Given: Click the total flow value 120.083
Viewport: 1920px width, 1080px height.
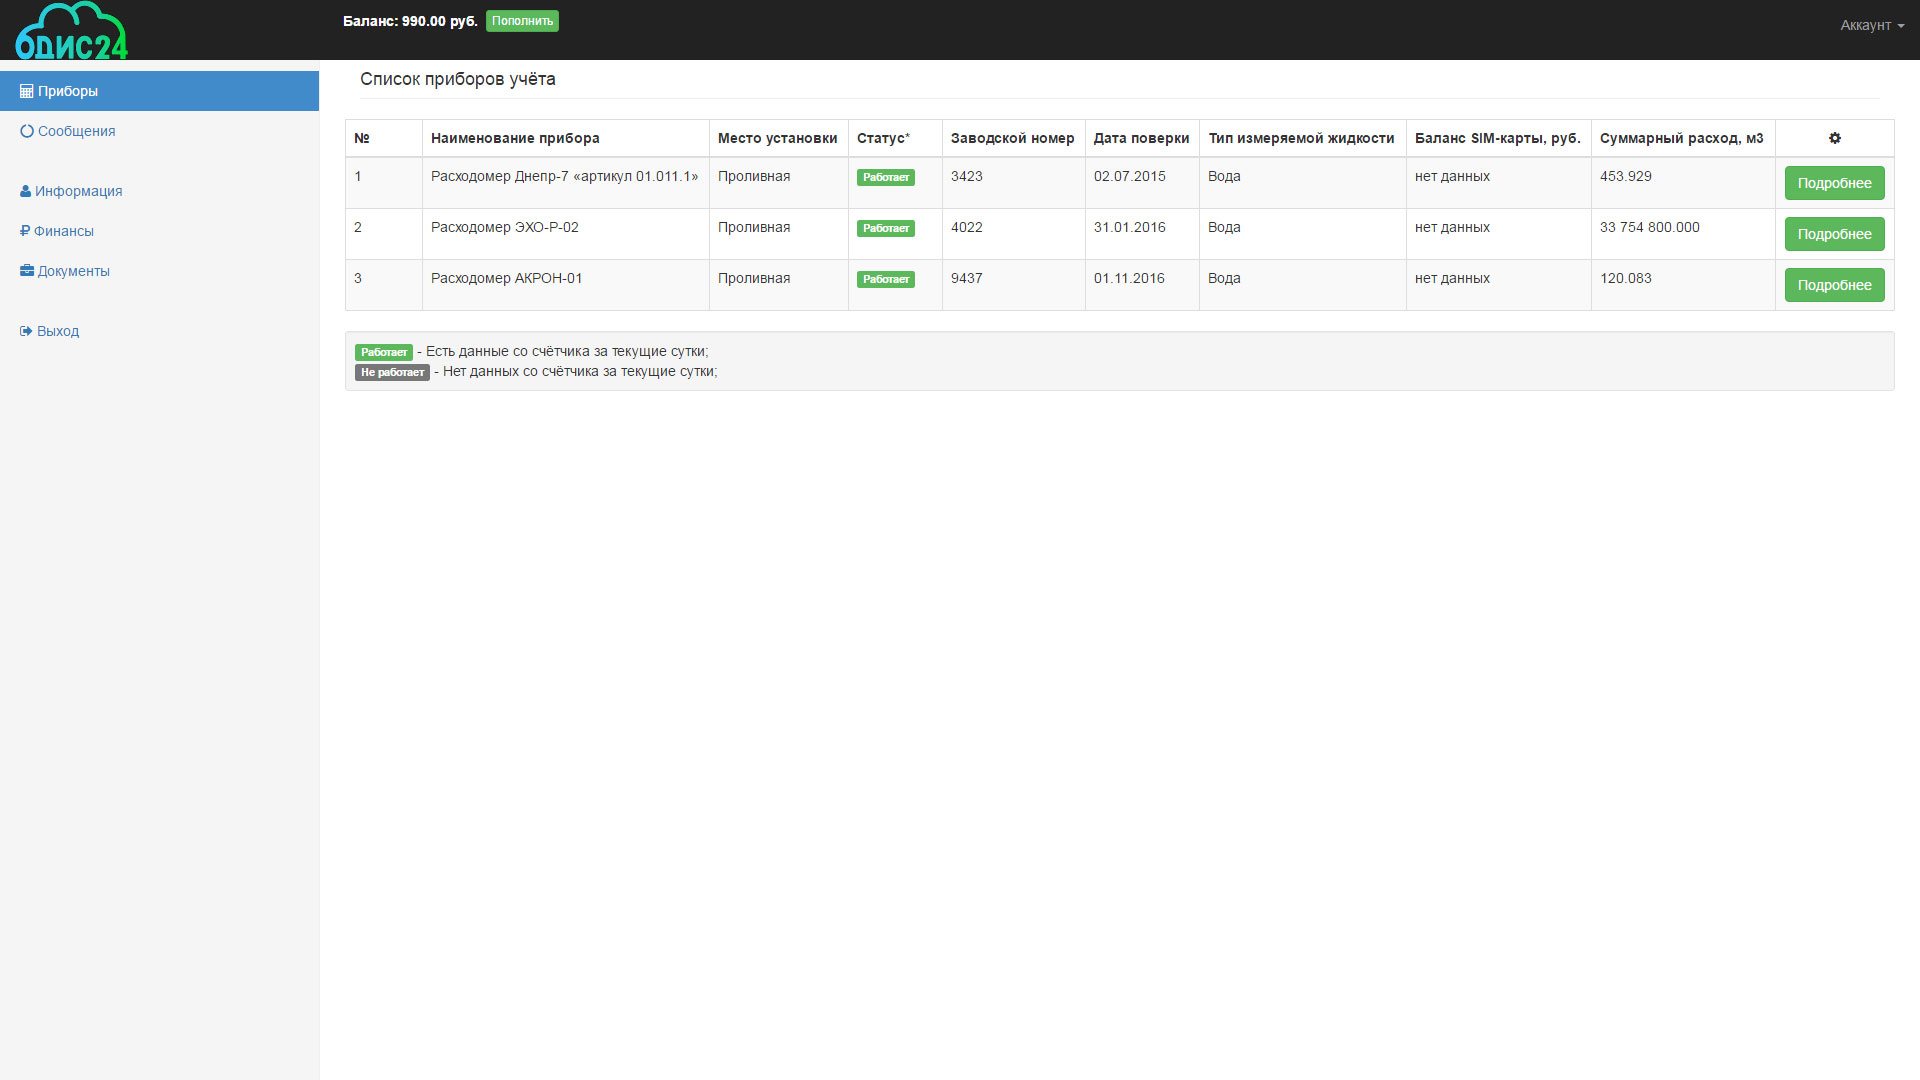Looking at the screenshot, I should 1625,278.
